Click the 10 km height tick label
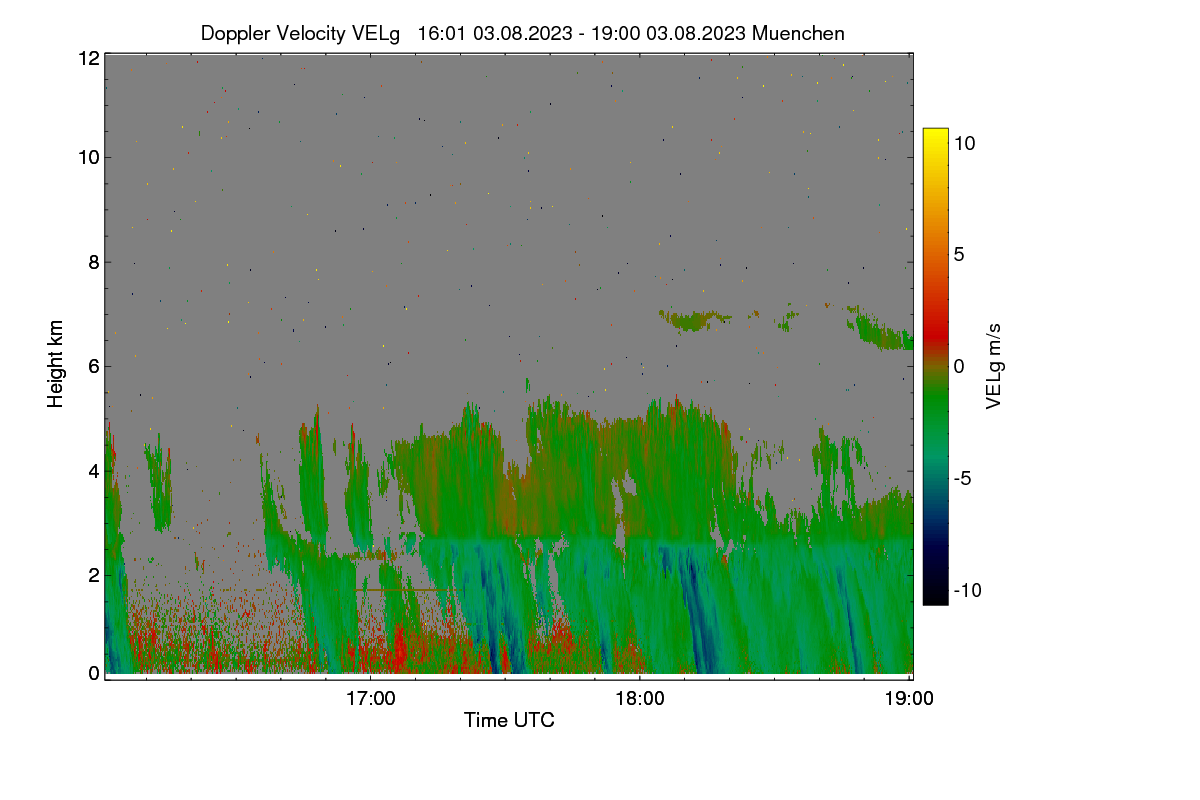This screenshot has width=1200, height=800. click(89, 157)
